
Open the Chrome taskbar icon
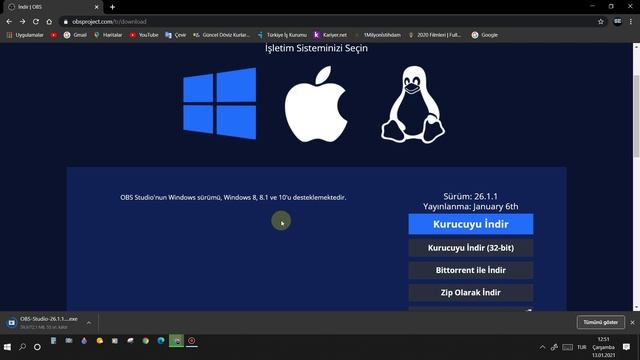click(x=146, y=340)
